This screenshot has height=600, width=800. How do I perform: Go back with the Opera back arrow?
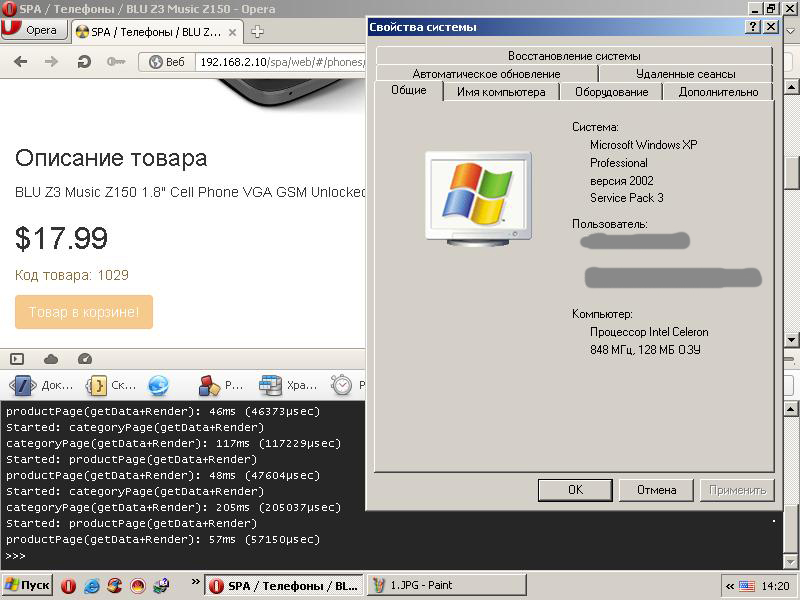pyautogui.click(x=20, y=62)
